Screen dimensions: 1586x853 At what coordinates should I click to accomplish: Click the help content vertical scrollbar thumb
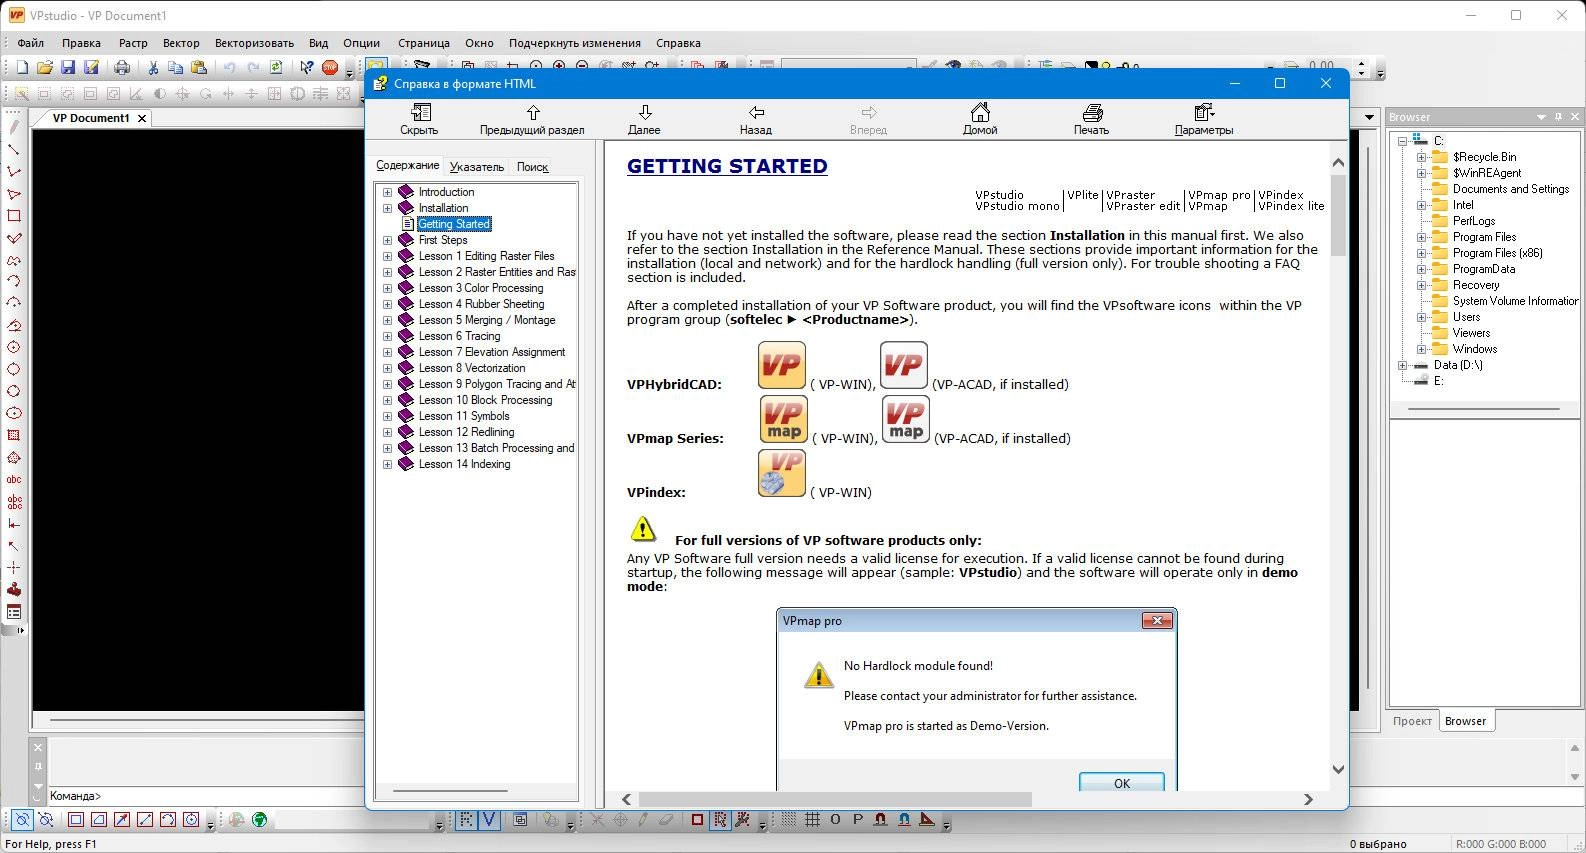[x=1338, y=215]
